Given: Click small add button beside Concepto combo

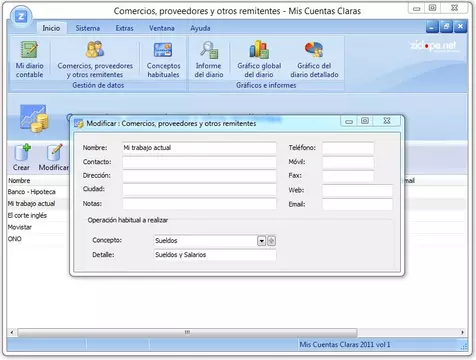Looking at the screenshot, I should (x=271, y=241).
